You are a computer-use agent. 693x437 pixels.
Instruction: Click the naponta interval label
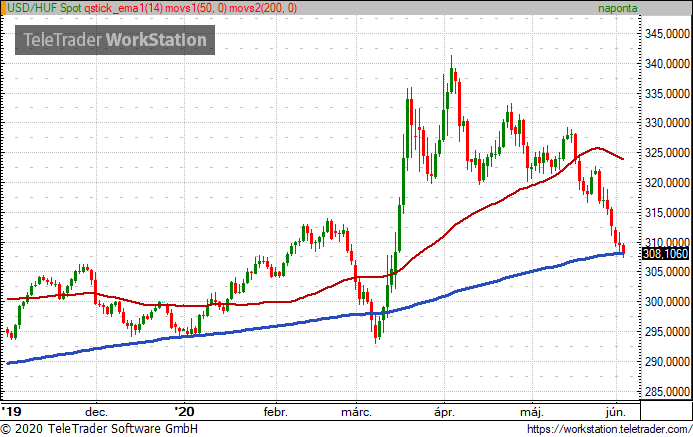pos(617,8)
